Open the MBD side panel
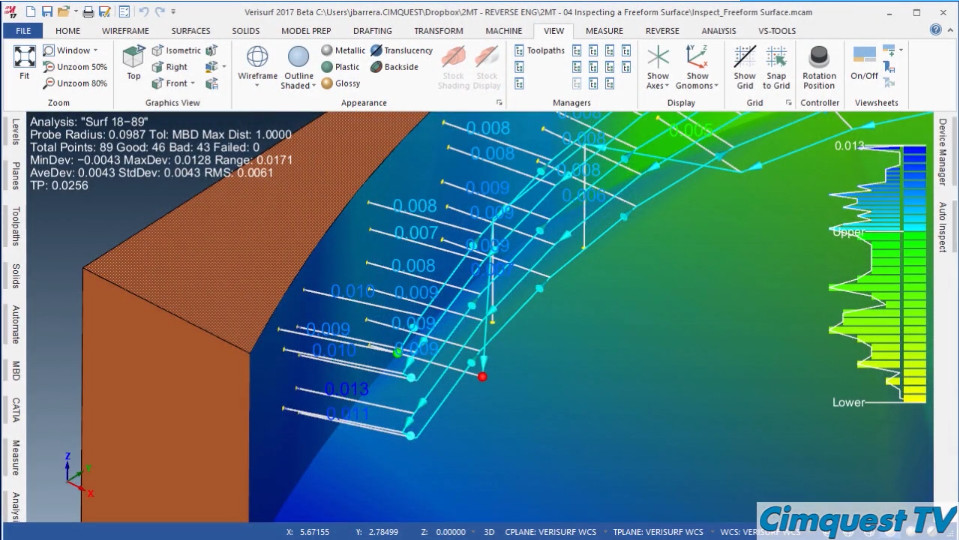The image size is (959, 540). click(x=15, y=371)
